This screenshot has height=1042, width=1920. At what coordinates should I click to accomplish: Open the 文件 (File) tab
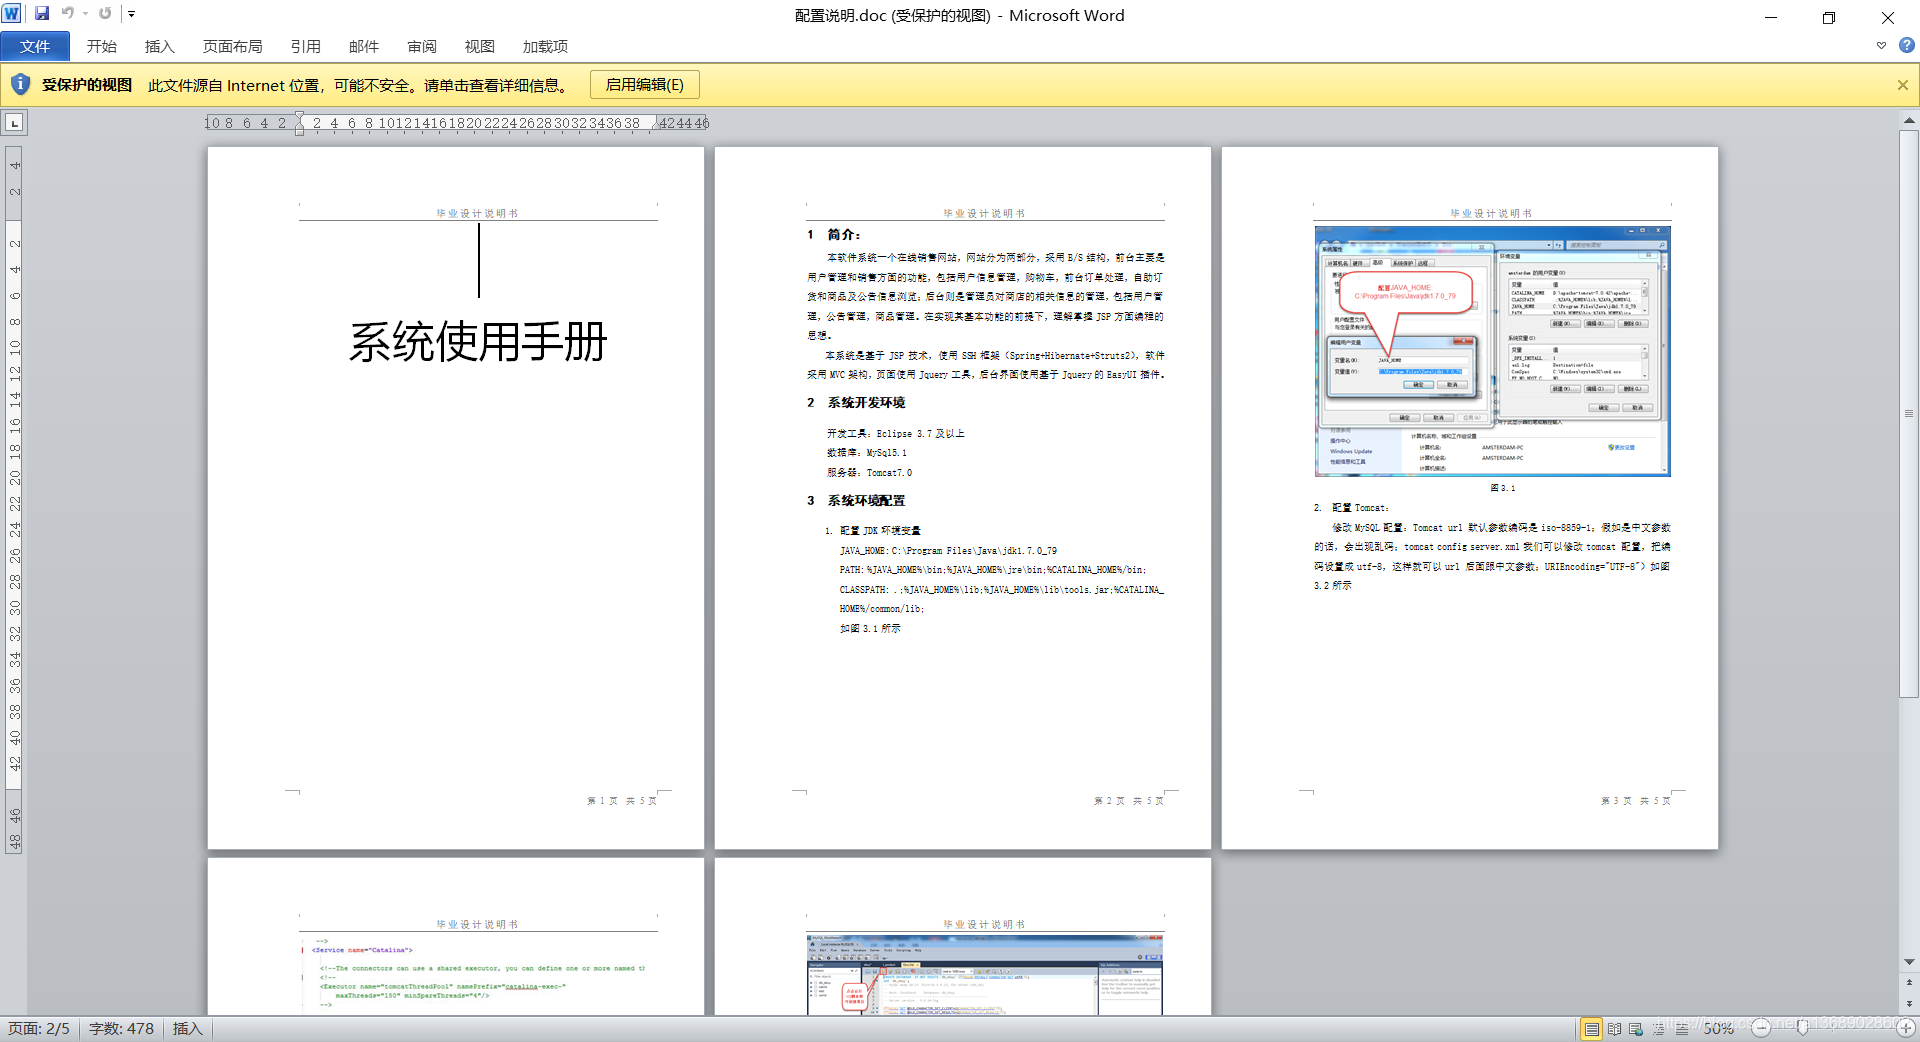tap(35, 46)
